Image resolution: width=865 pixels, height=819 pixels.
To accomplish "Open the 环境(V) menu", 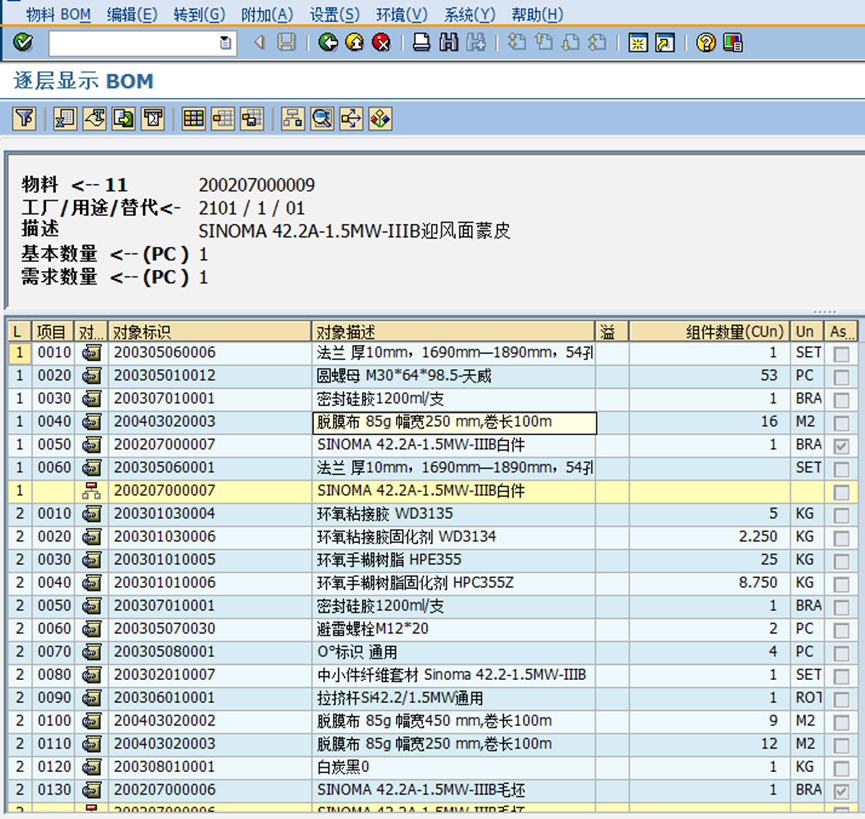I will click(x=402, y=14).
